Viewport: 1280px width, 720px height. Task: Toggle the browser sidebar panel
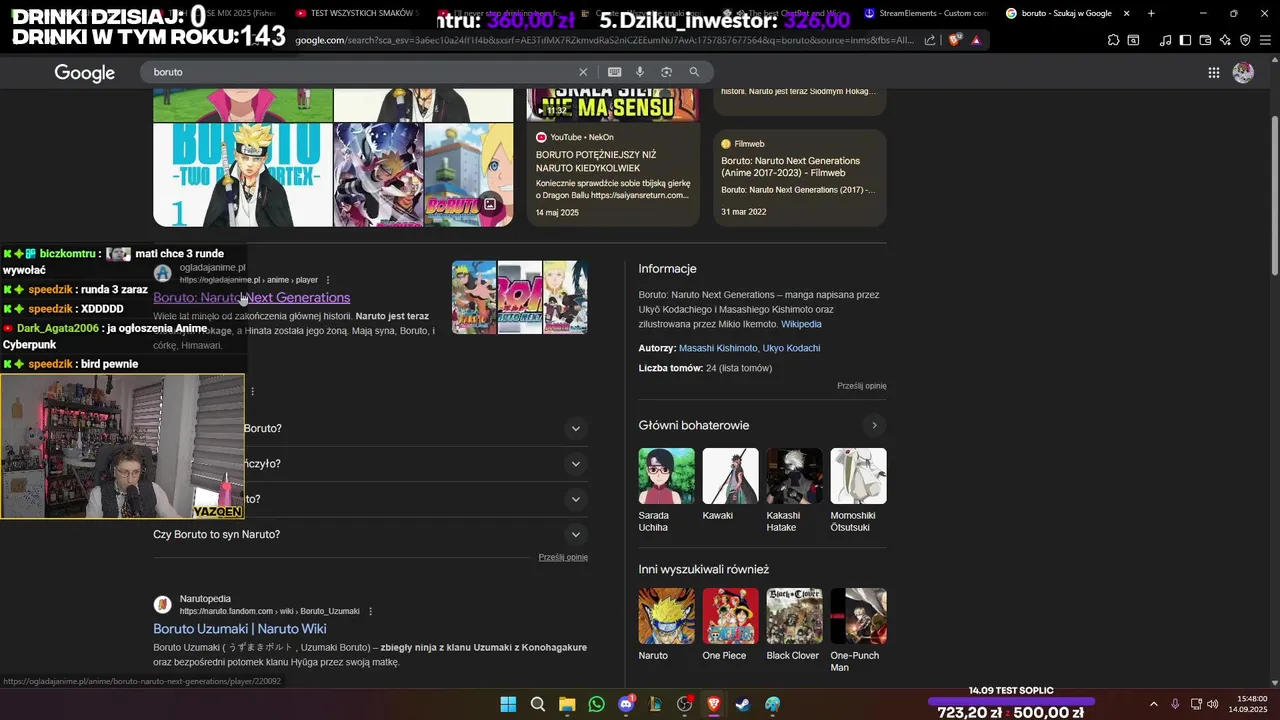[1185, 40]
